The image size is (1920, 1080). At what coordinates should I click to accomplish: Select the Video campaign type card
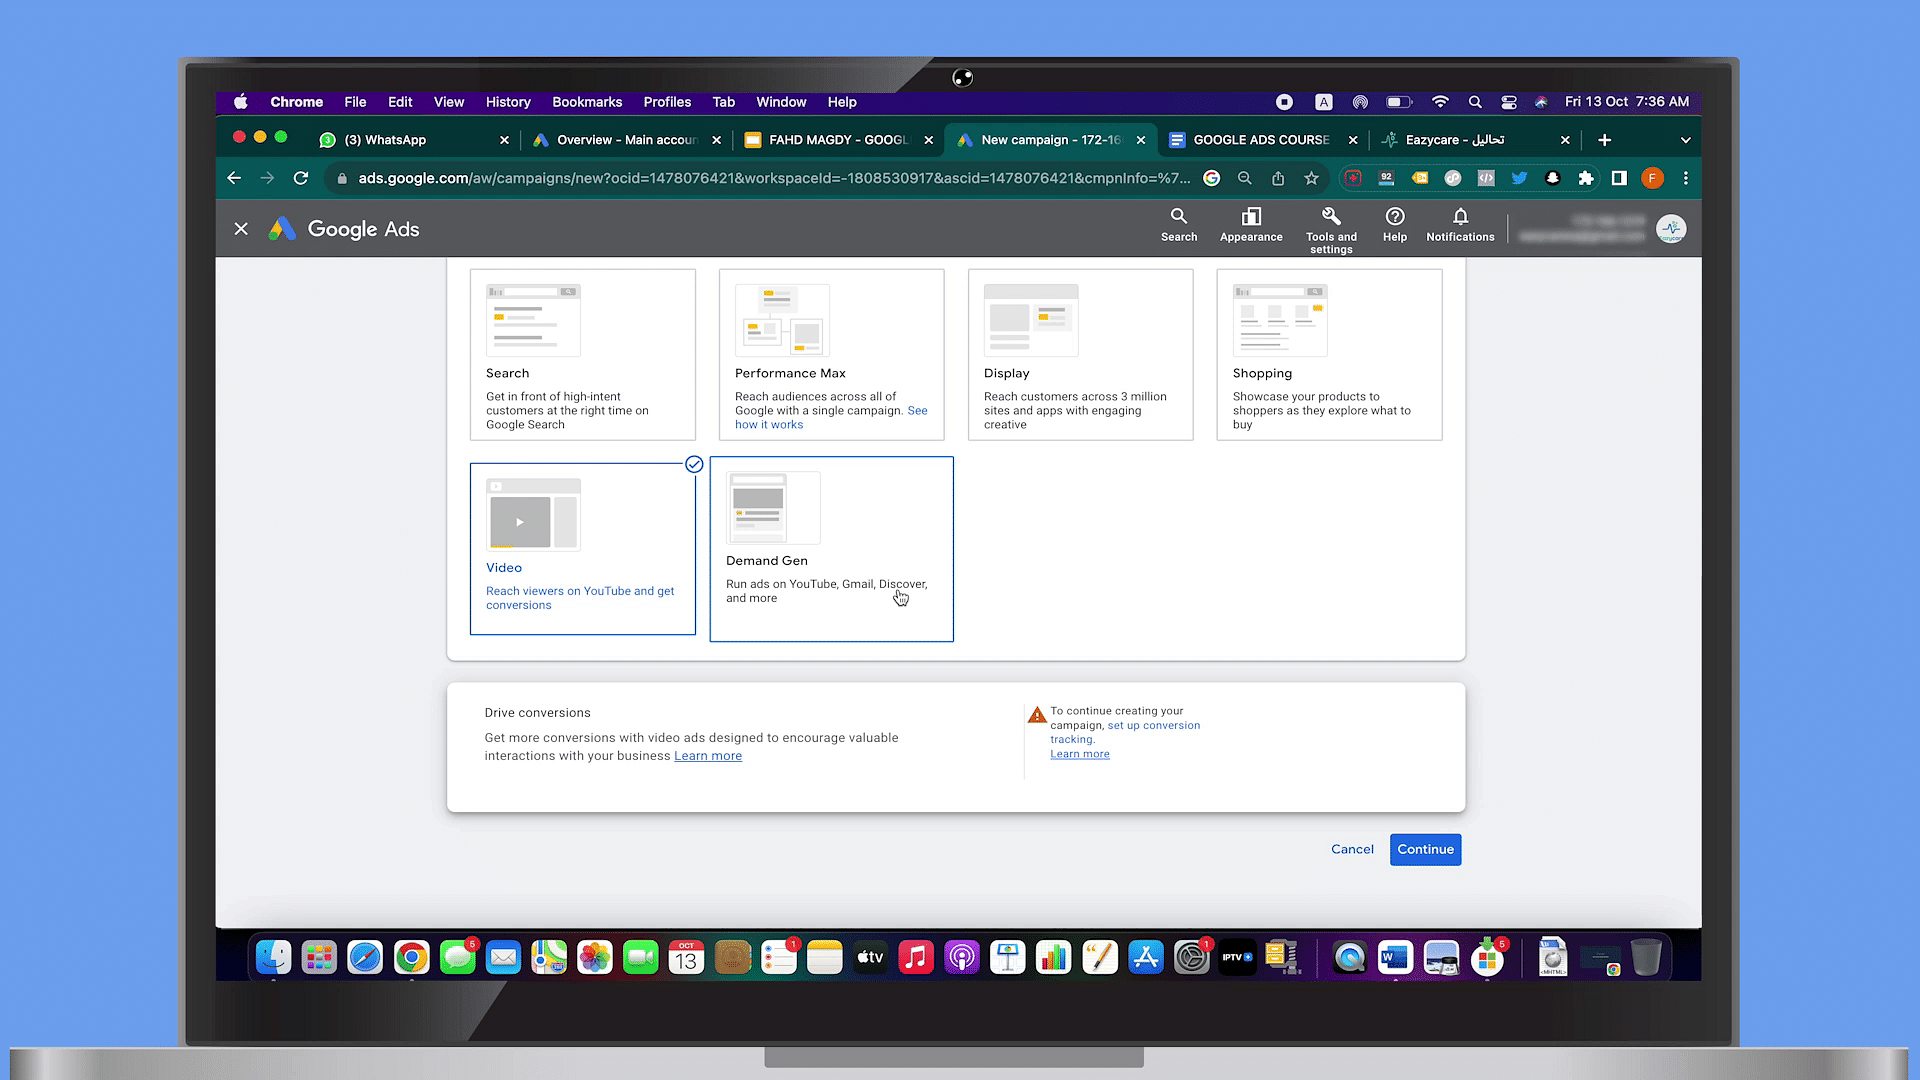click(x=583, y=548)
